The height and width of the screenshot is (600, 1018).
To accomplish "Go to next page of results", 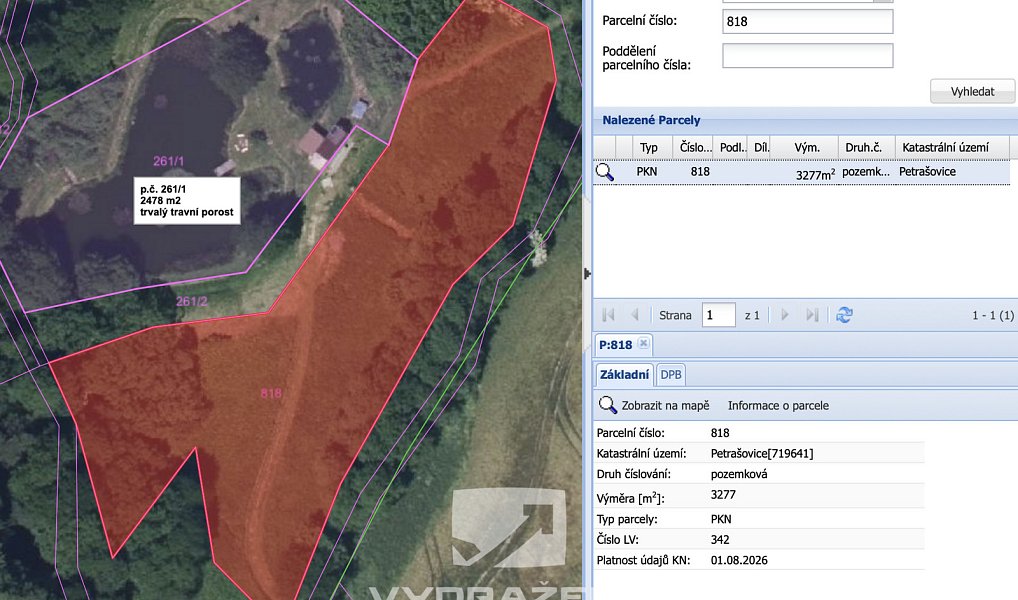I will [x=784, y=315].
